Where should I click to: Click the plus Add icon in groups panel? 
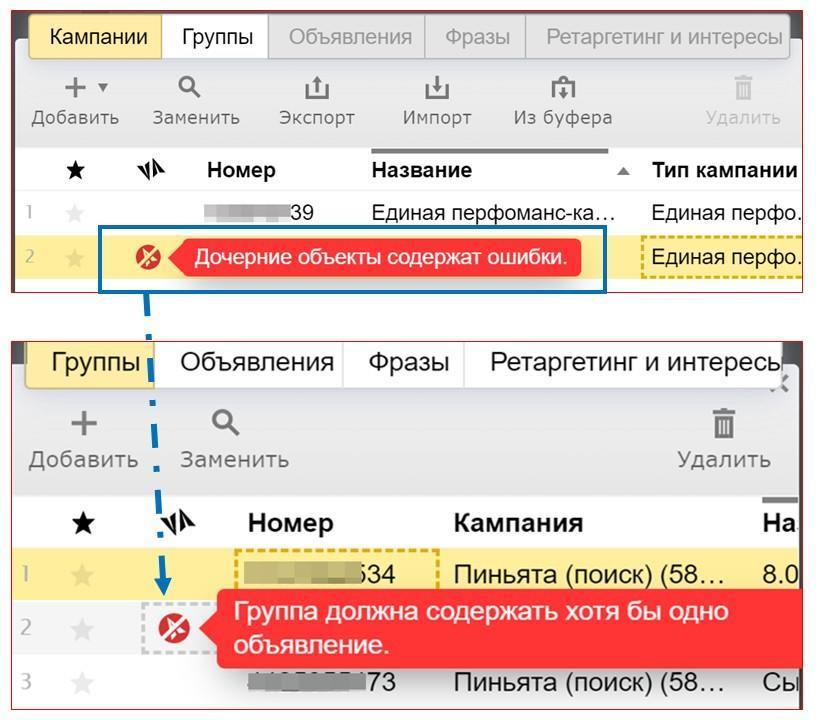click(x=83, y=424)
